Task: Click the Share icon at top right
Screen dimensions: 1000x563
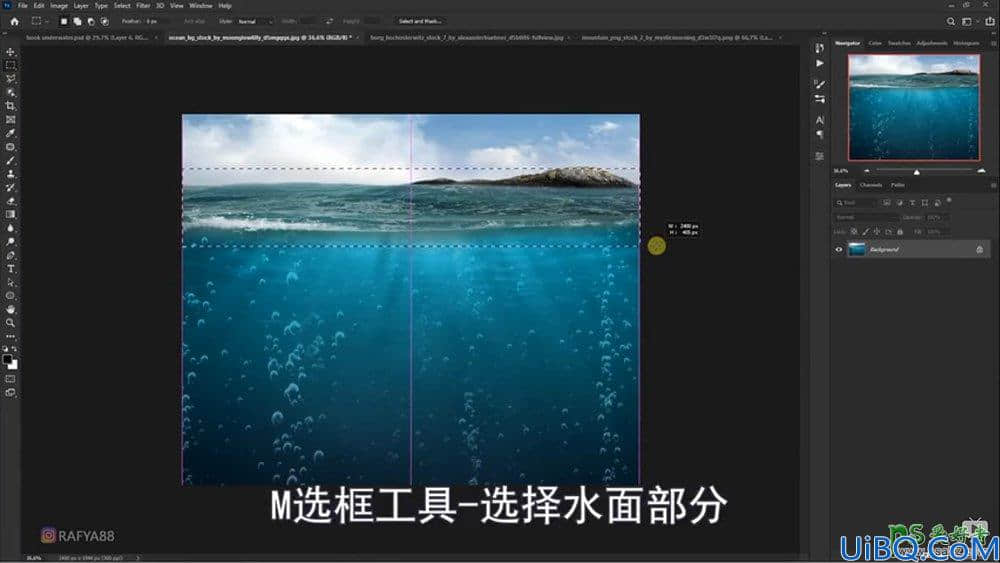Action: click(990, 21)
